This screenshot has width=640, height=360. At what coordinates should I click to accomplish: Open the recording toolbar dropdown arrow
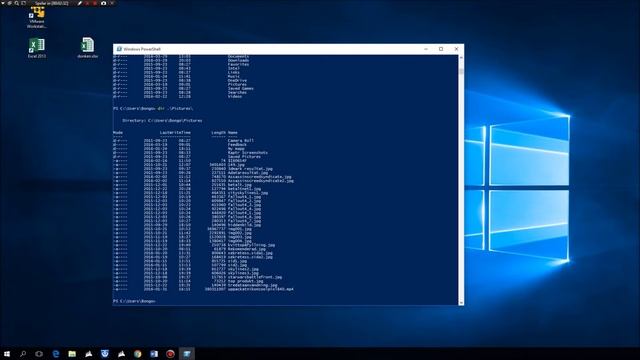[3, 3]
